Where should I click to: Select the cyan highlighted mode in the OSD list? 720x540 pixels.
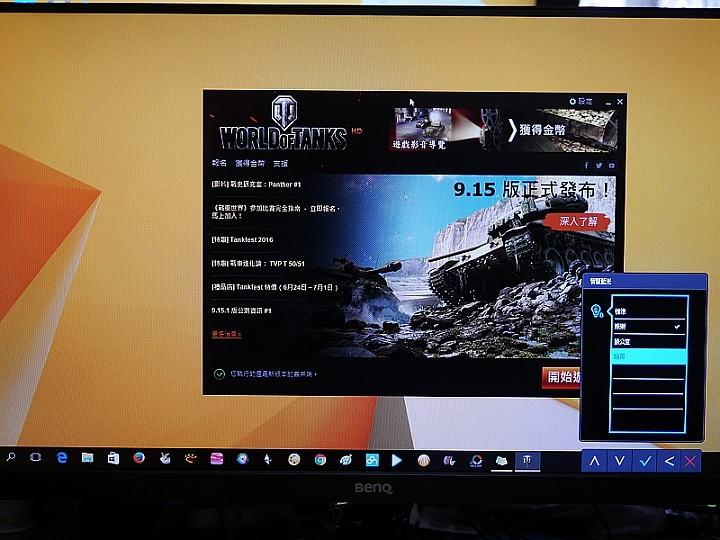(648, 356)
